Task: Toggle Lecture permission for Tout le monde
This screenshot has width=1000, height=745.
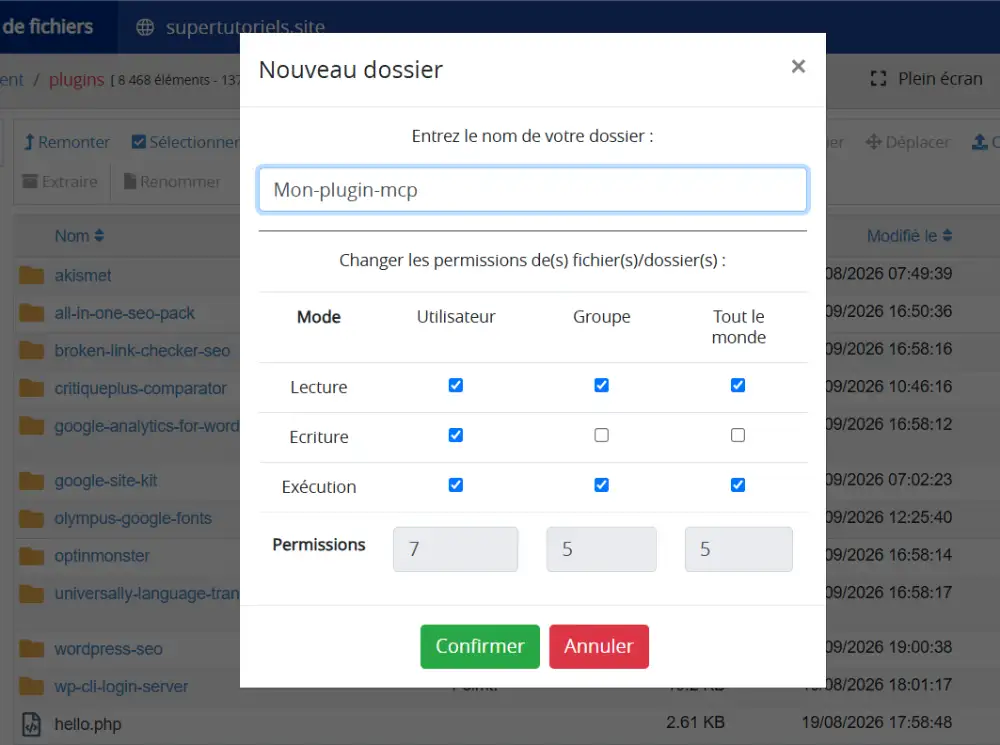Action: coord(738,385)
